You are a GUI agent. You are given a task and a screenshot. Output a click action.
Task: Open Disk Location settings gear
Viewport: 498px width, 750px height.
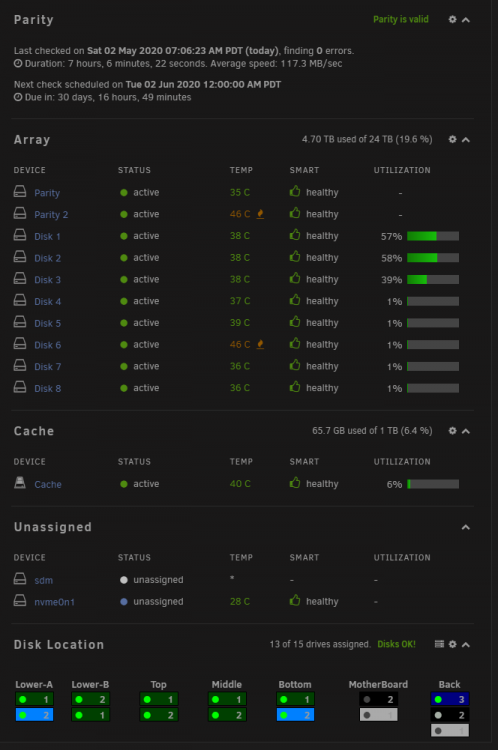tap(452, 644)
